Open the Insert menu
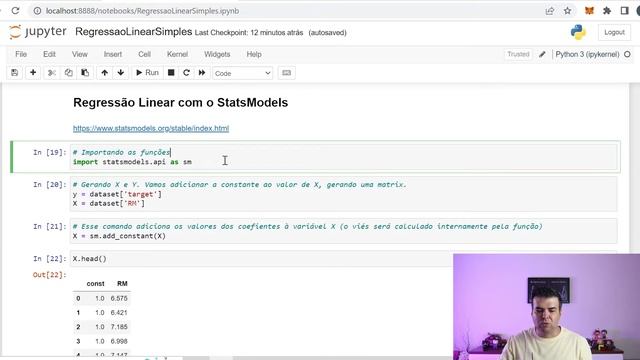640x360 pixels. (113, 54)
